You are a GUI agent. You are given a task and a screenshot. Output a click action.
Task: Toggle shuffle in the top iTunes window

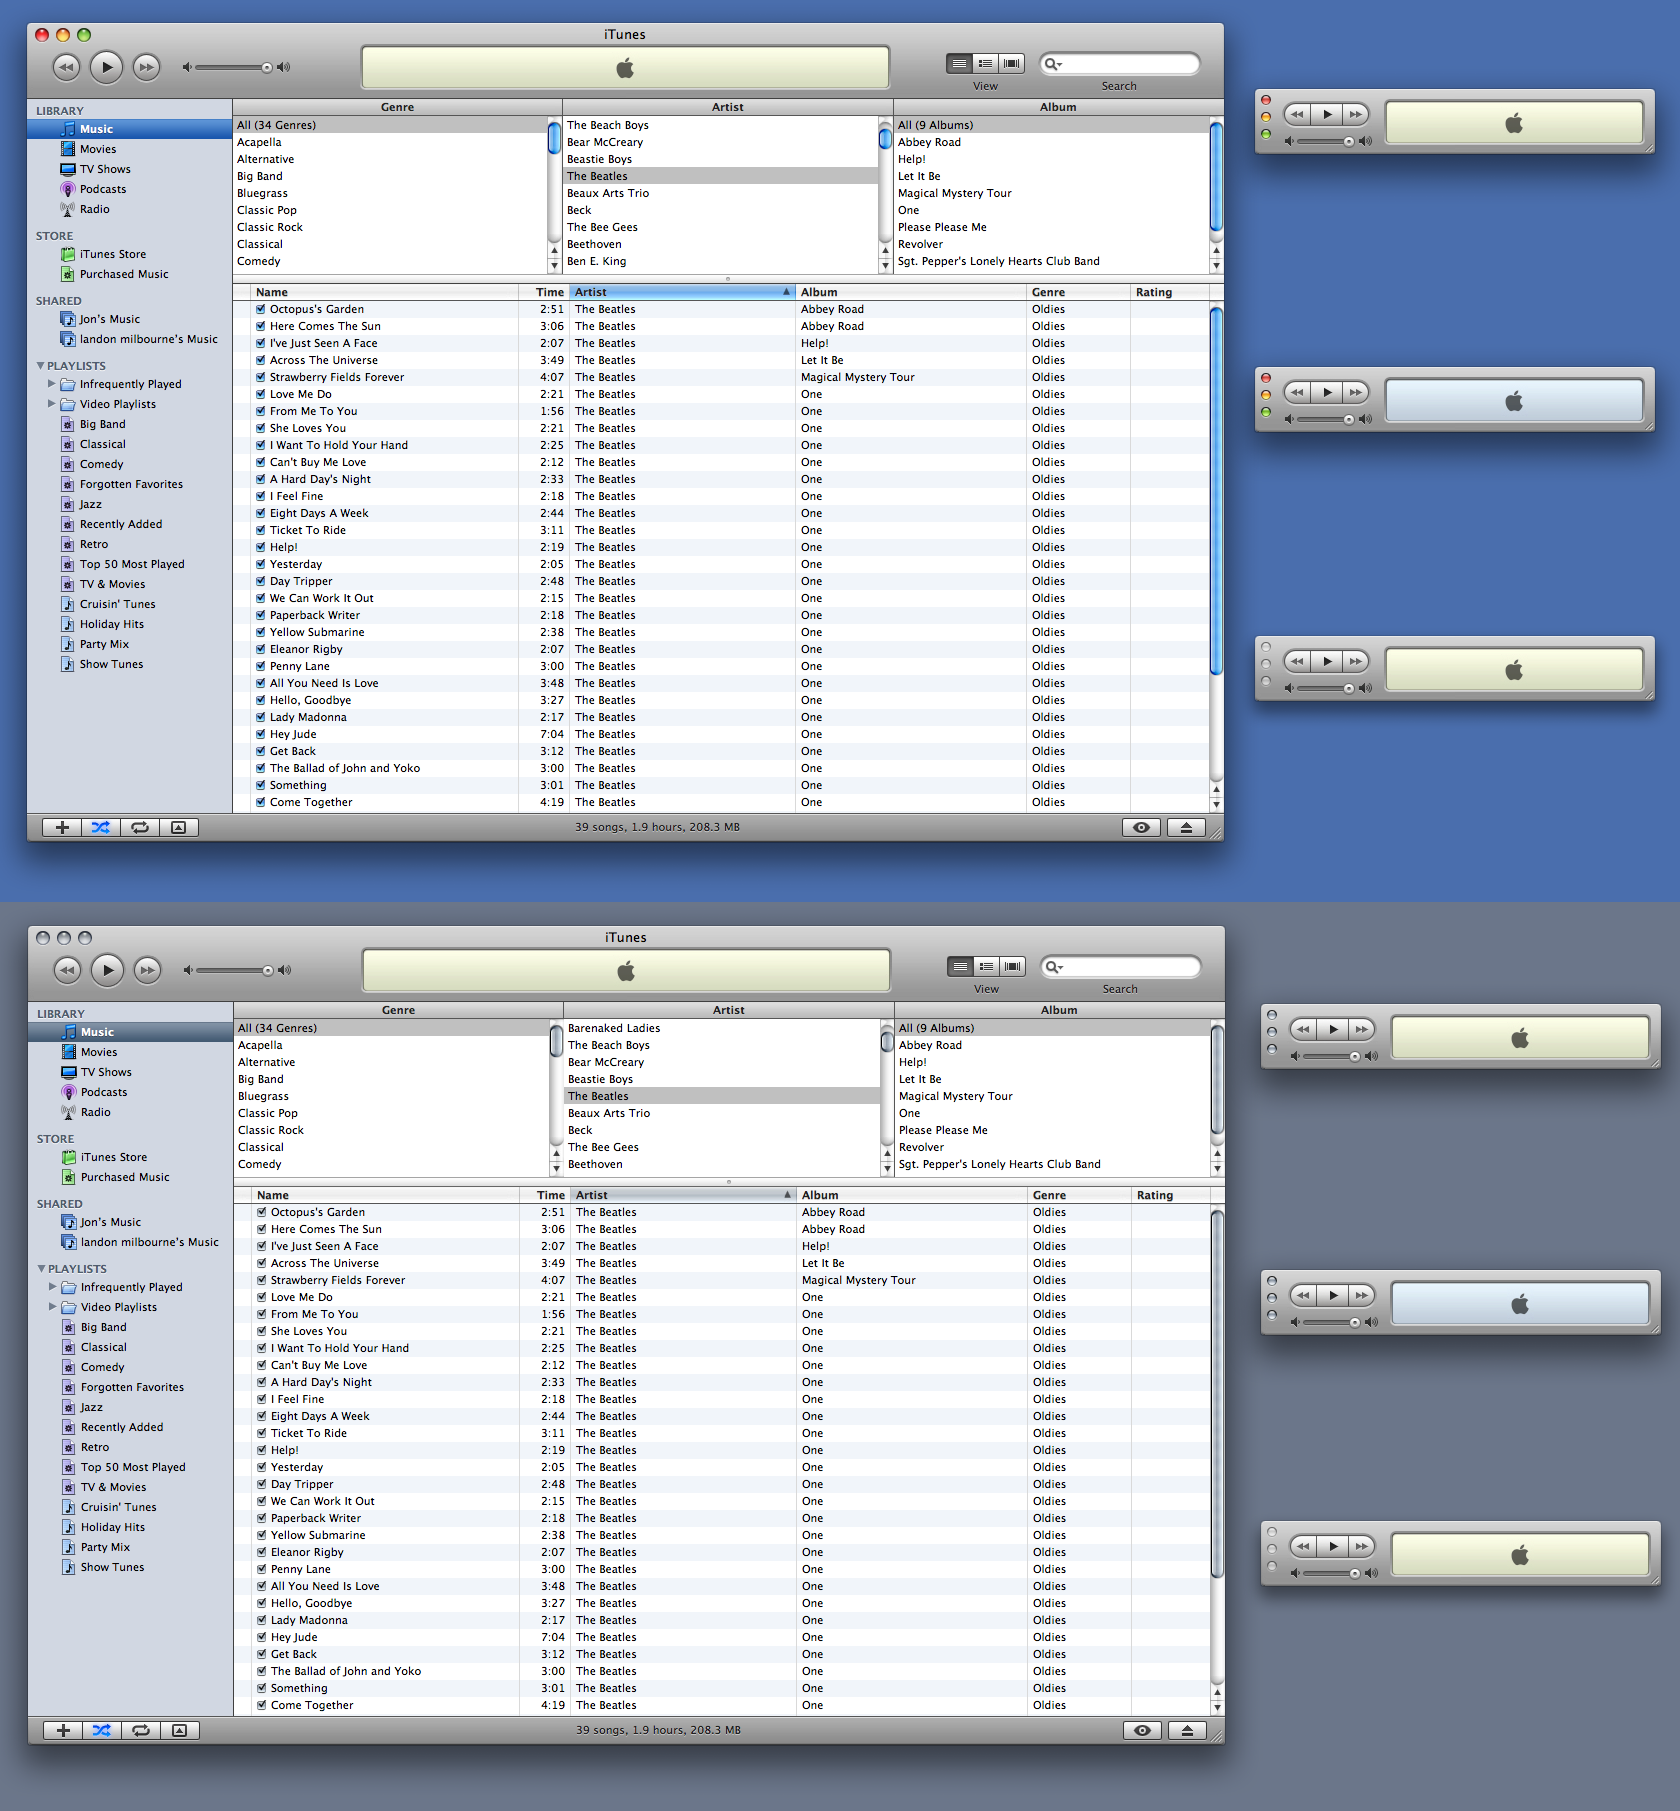[x=101, y=827]
